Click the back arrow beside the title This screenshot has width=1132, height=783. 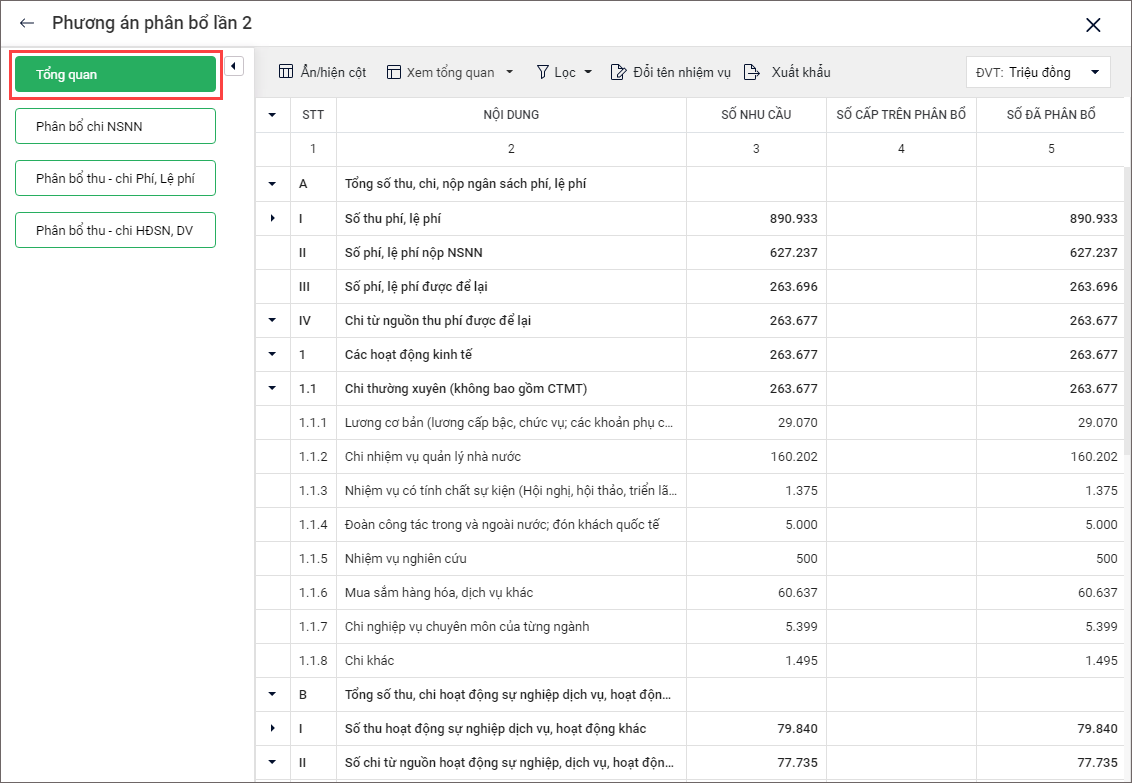pos(27,24)
